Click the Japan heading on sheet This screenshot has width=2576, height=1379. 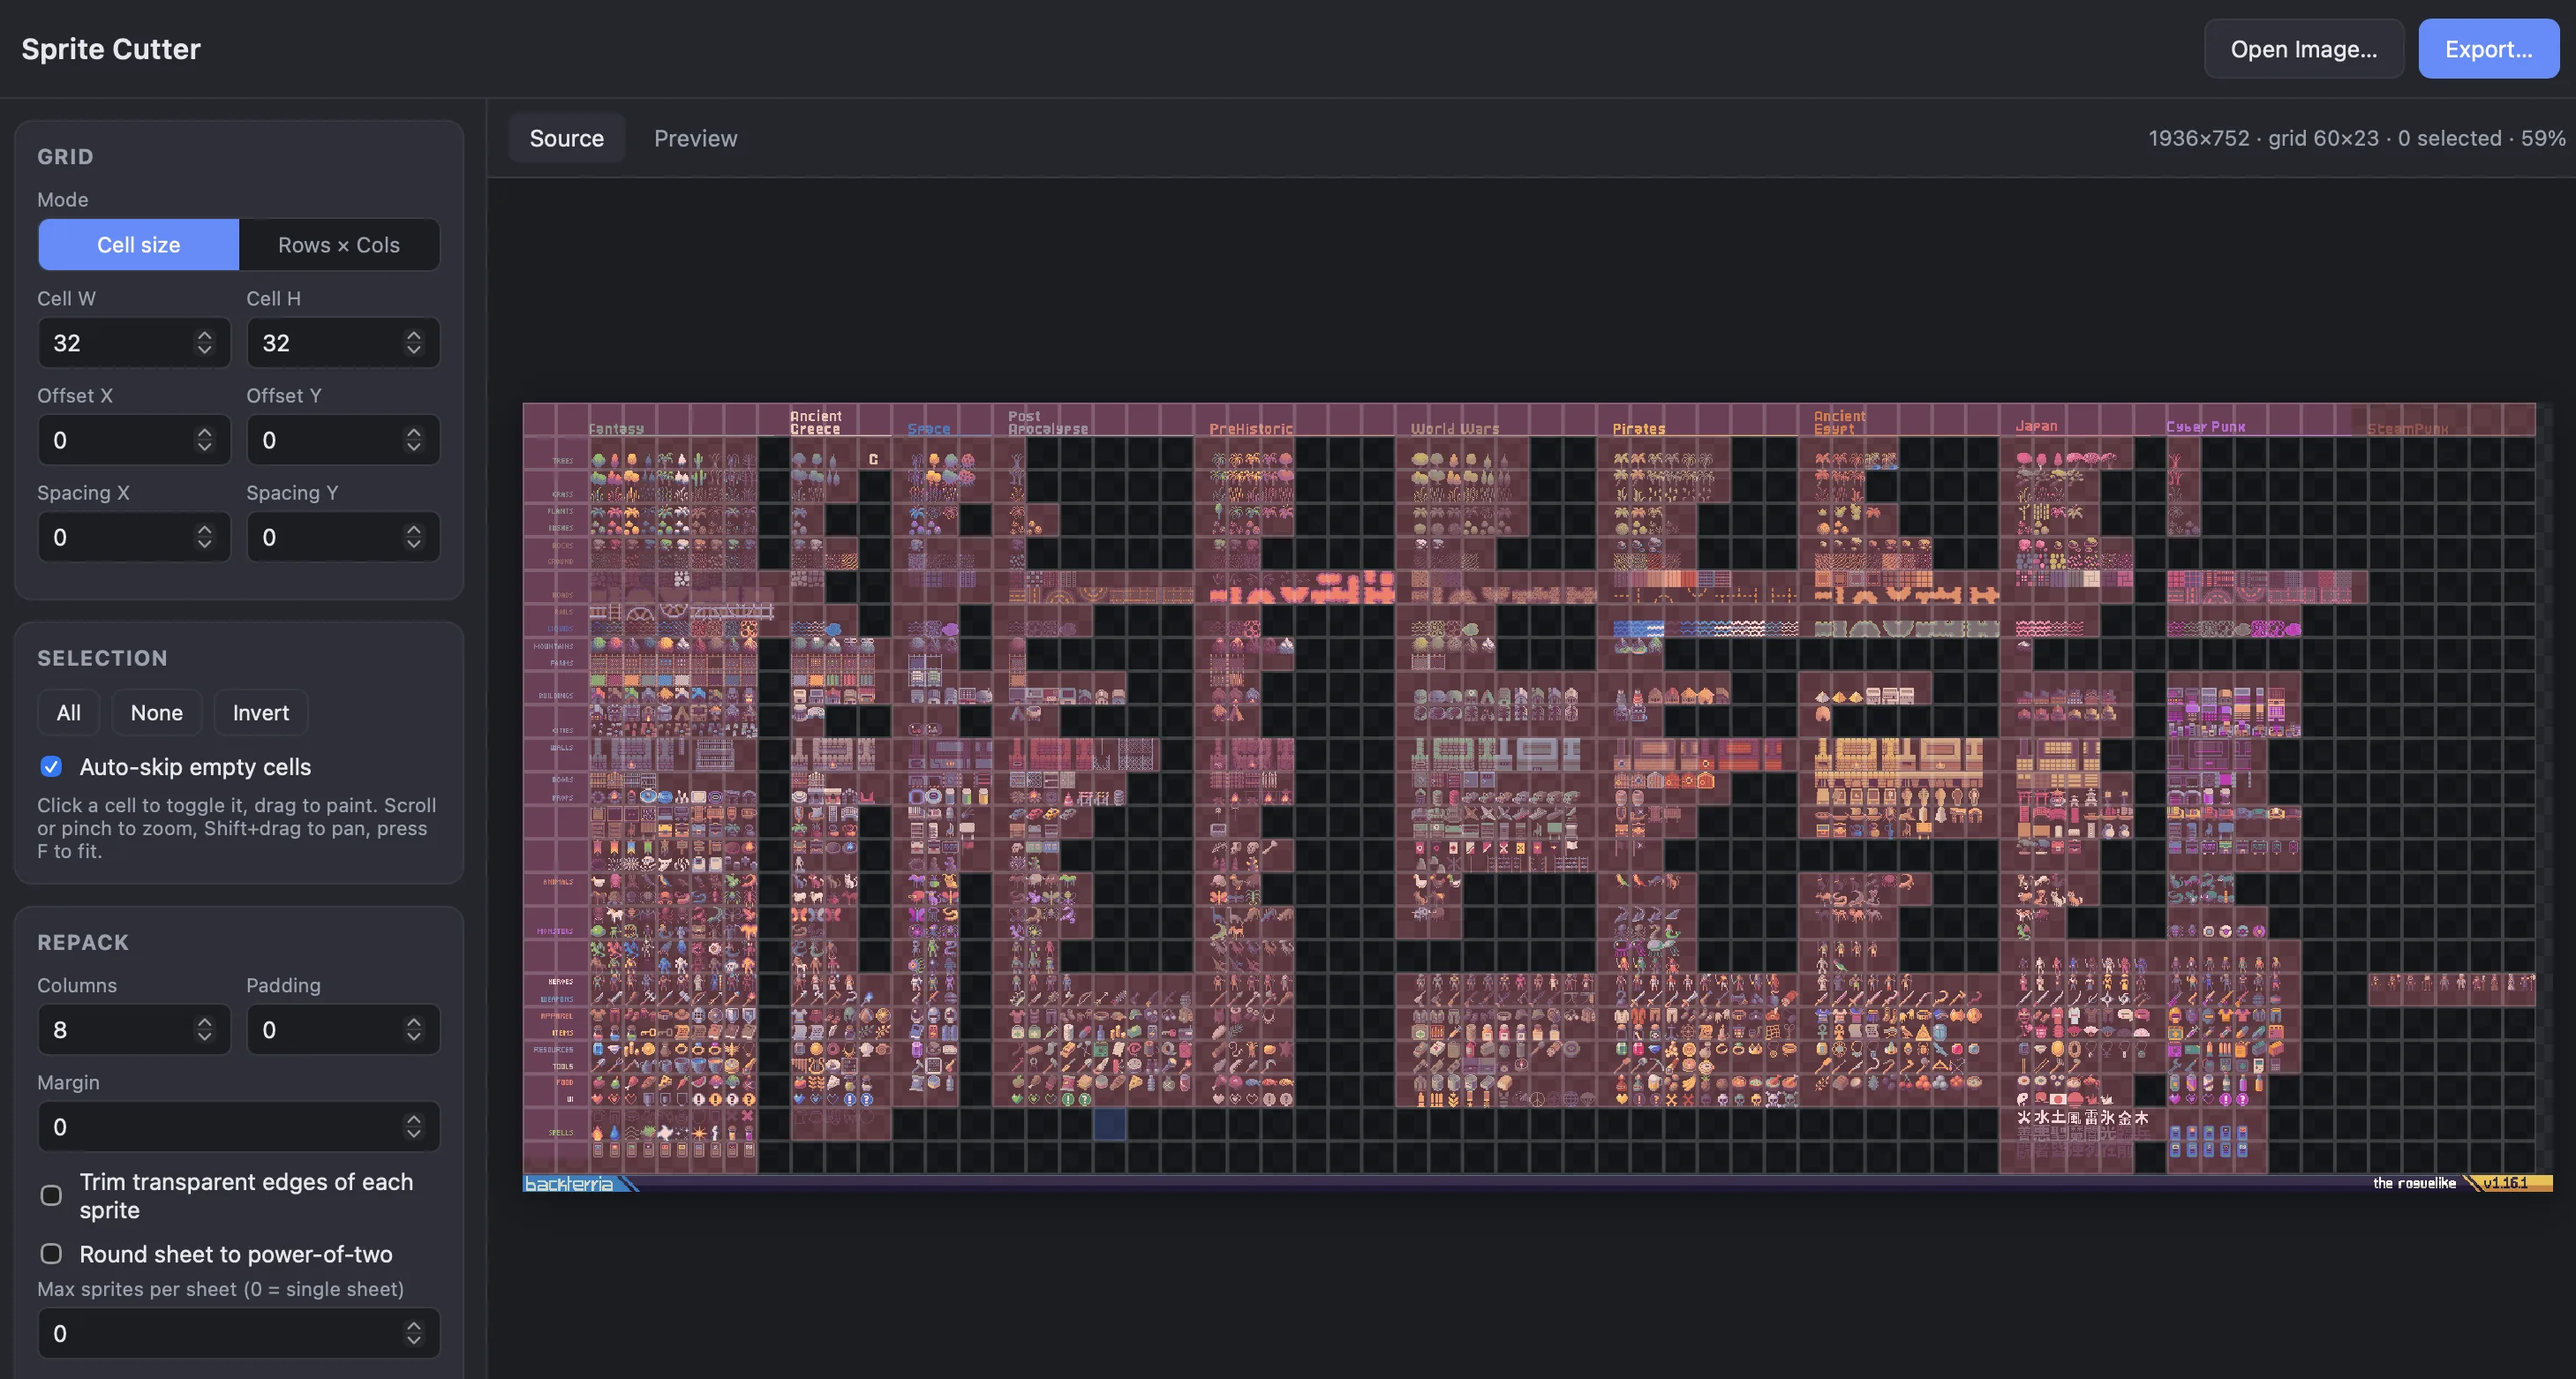2036,426
